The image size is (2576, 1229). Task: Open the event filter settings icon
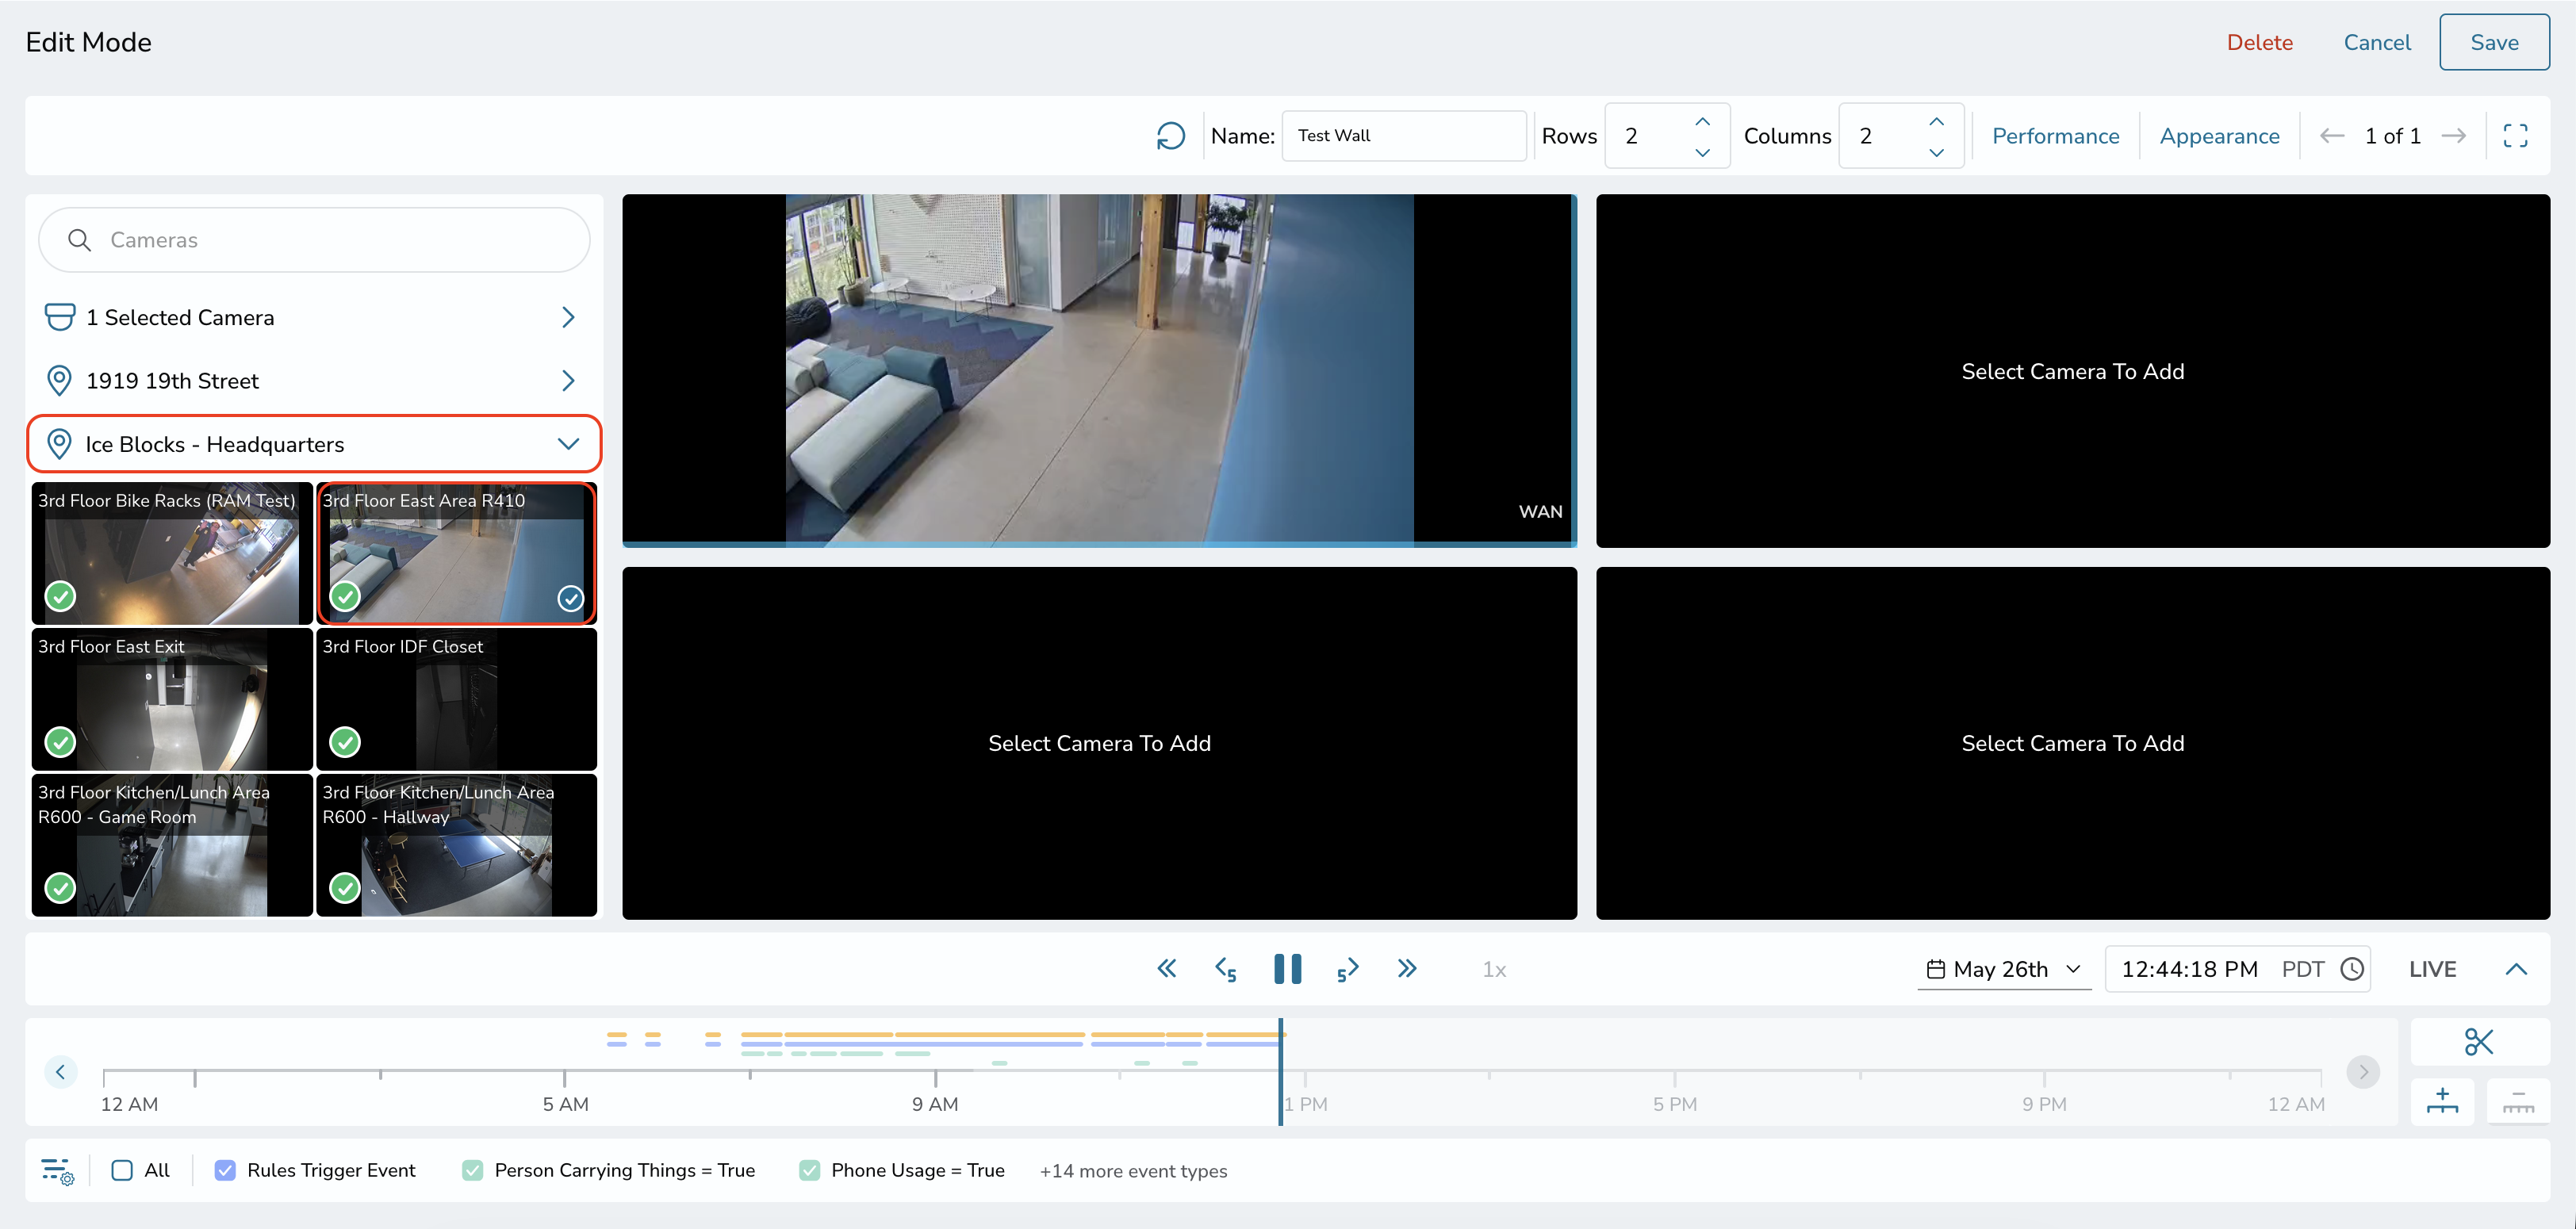tap(57, 1170)
